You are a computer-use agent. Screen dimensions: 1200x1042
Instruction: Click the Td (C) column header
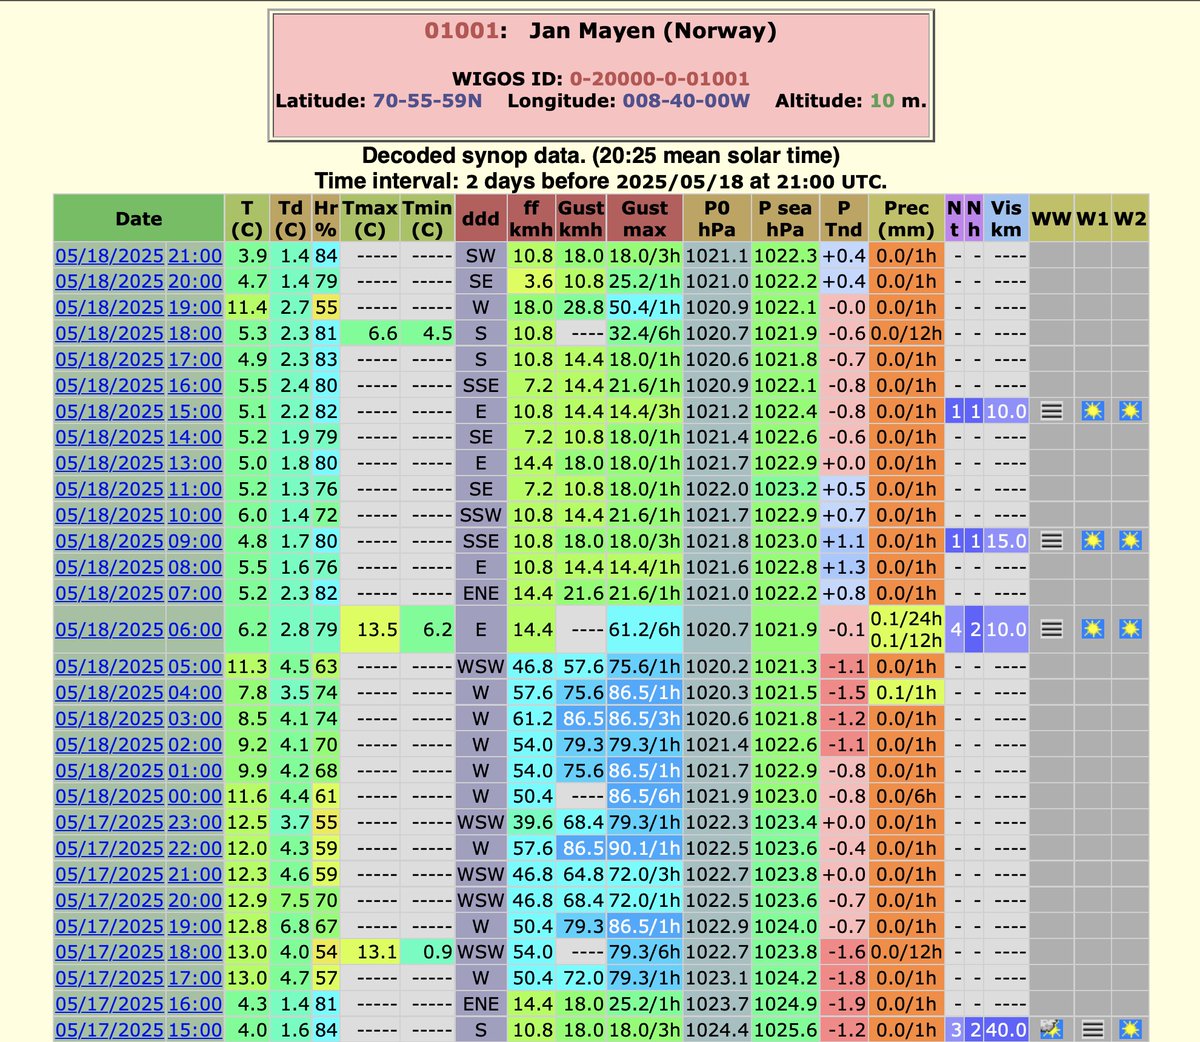[x=290, y=219]
